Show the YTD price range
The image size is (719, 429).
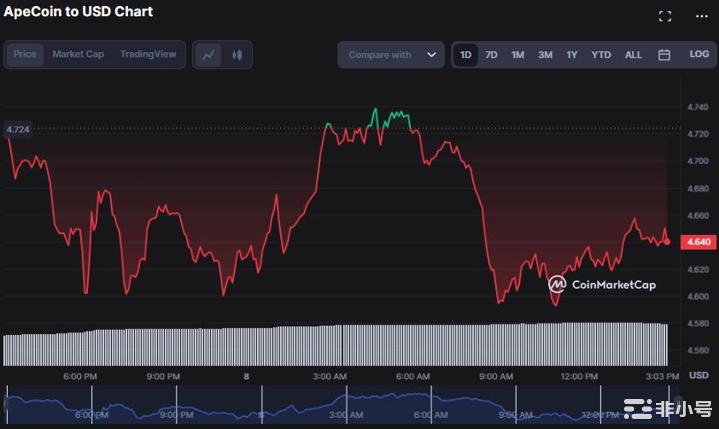[601, 55]
